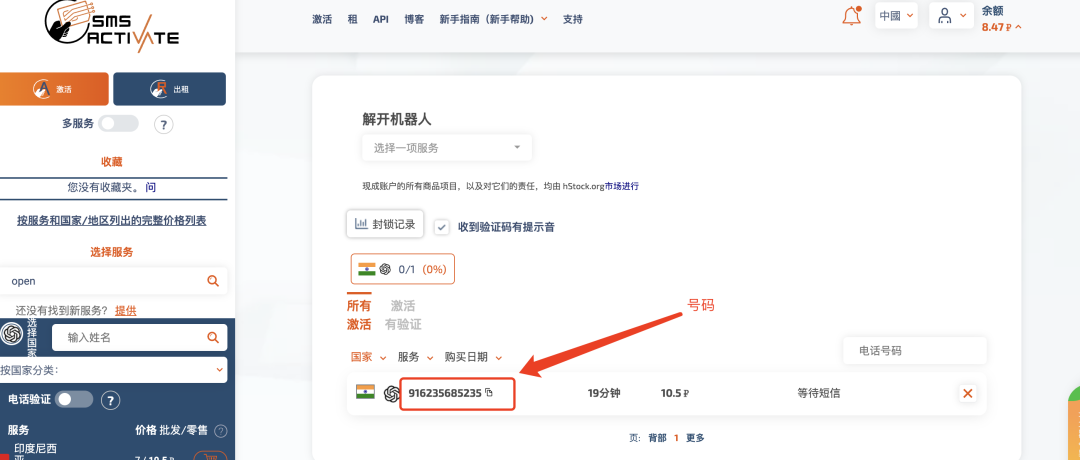Click the India OpenAI 0/1 (0%) badge
Viewport: 1080px width, 460px height.
click(403, 269)
